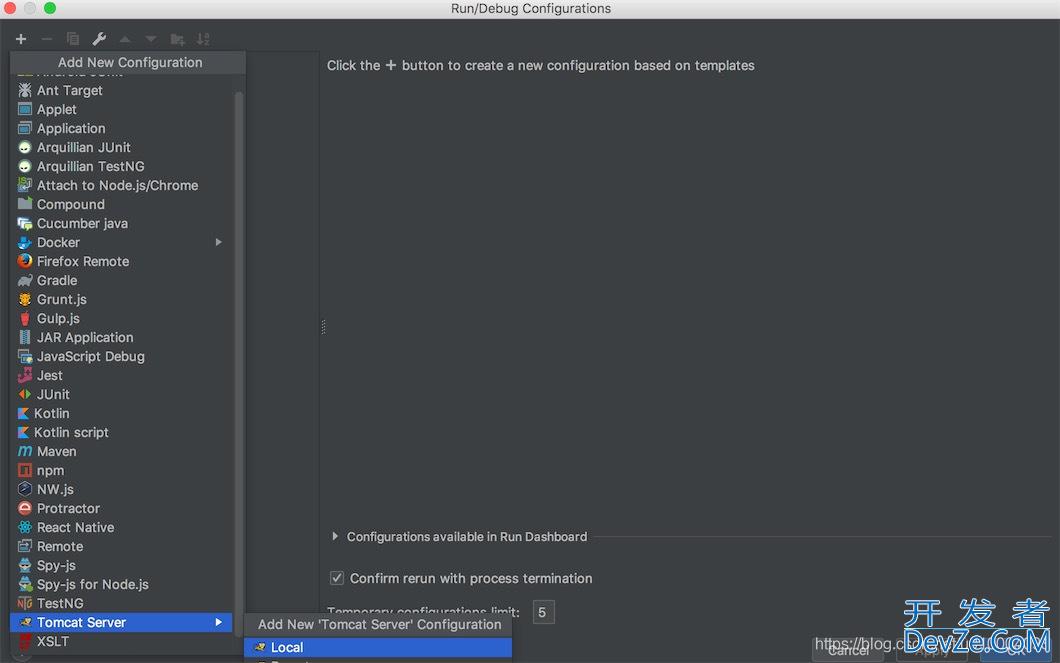
Task: Open templates with the wrench icon
Action: [x=99, y=39]
